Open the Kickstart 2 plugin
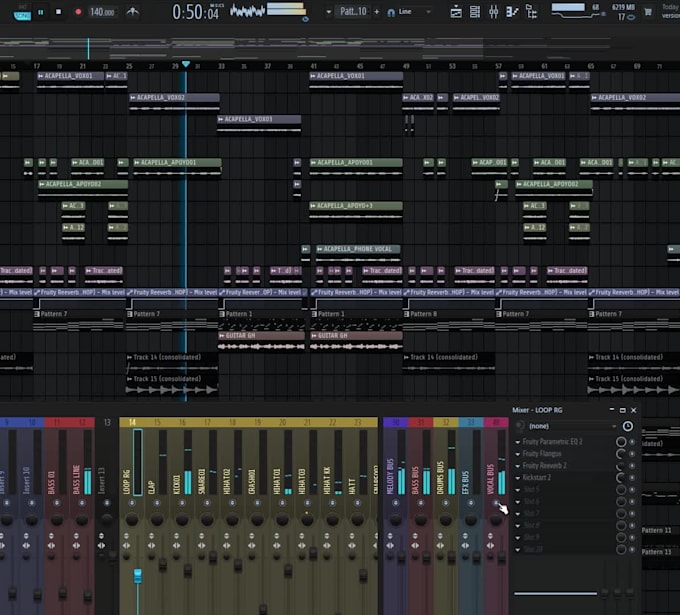Viewport: 680px width, 615px height. point(537,478)
